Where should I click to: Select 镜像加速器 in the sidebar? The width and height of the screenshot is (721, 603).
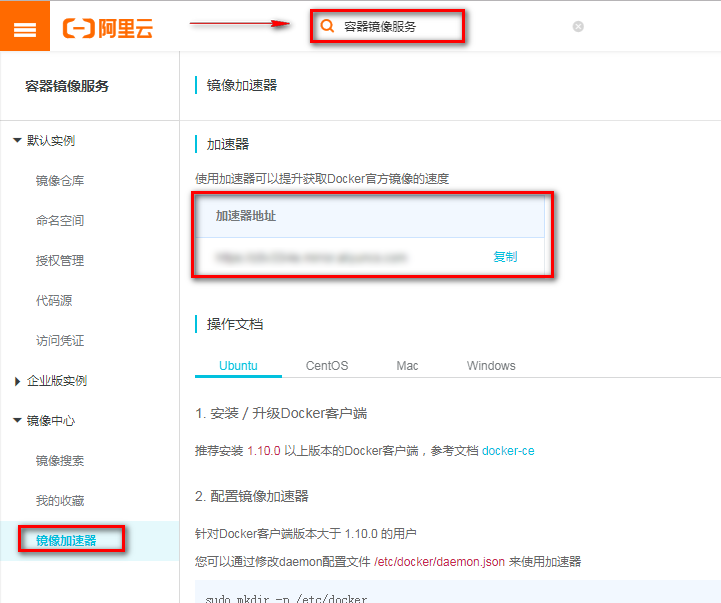pyautogui.click(x=66, y=541)
